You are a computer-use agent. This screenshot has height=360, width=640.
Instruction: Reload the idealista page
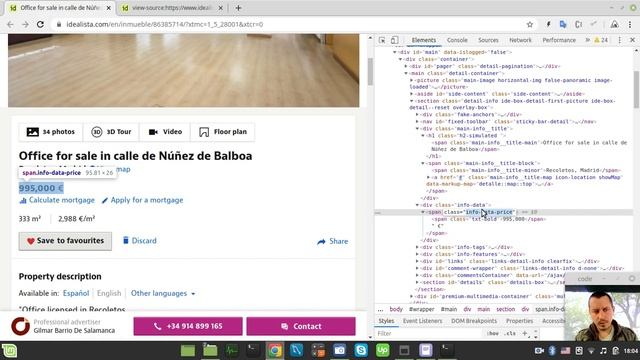pos(40,24)
